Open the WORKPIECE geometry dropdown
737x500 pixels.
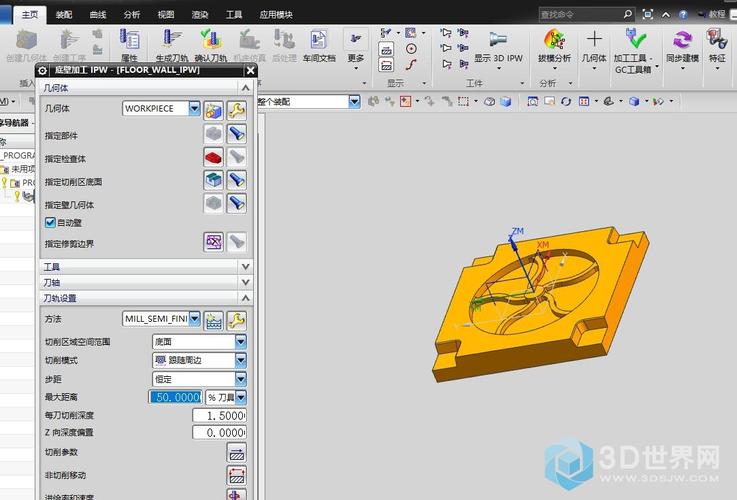[x=195, y=108]
